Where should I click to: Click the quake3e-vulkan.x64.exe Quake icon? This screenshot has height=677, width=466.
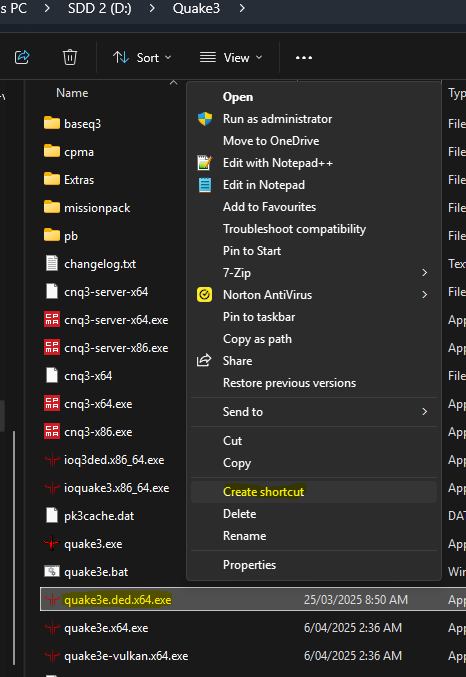(x=52, y=656)
